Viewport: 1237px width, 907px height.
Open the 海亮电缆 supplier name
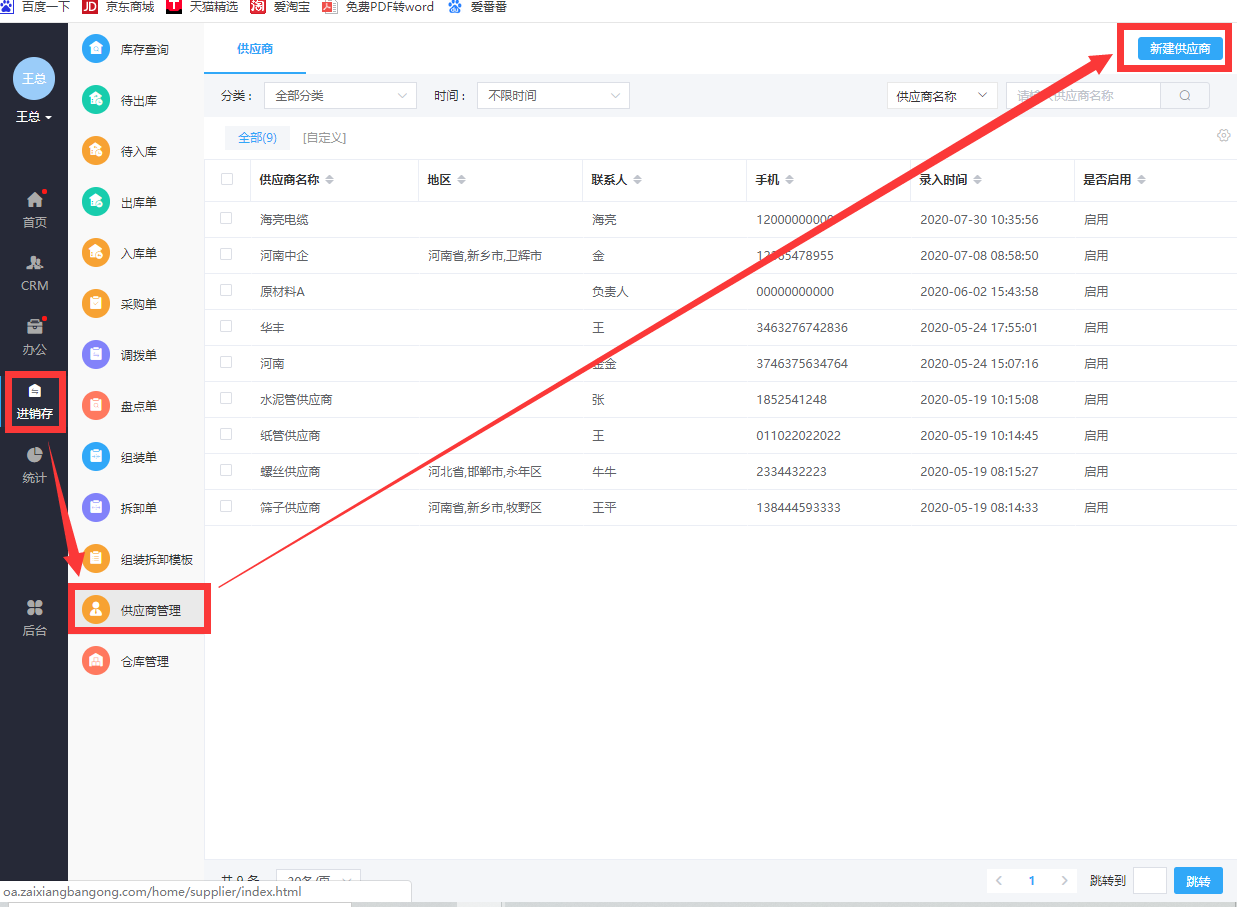(x=284, y=219)
